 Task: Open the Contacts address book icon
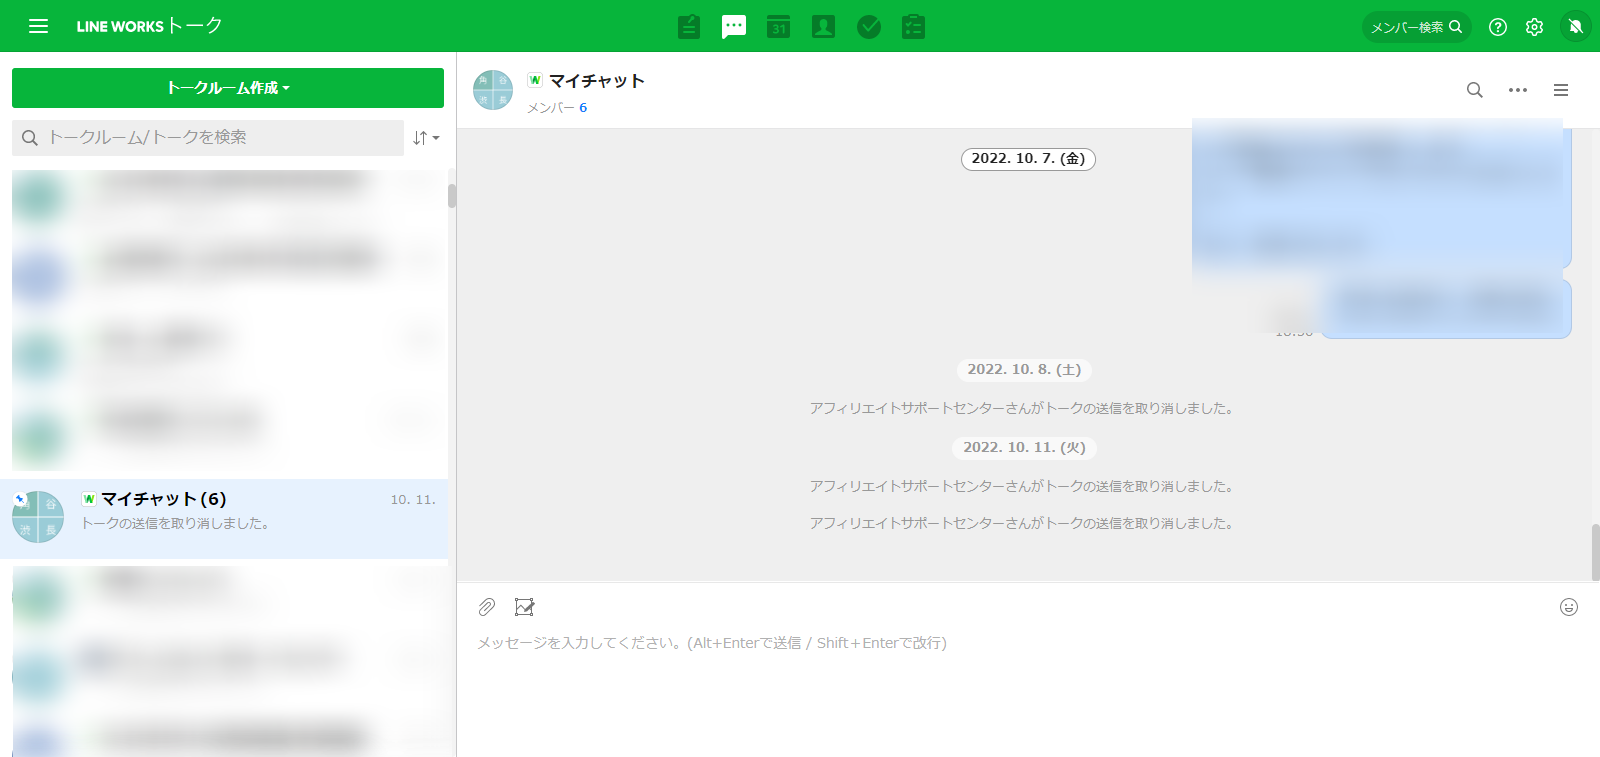click(823, 27)
